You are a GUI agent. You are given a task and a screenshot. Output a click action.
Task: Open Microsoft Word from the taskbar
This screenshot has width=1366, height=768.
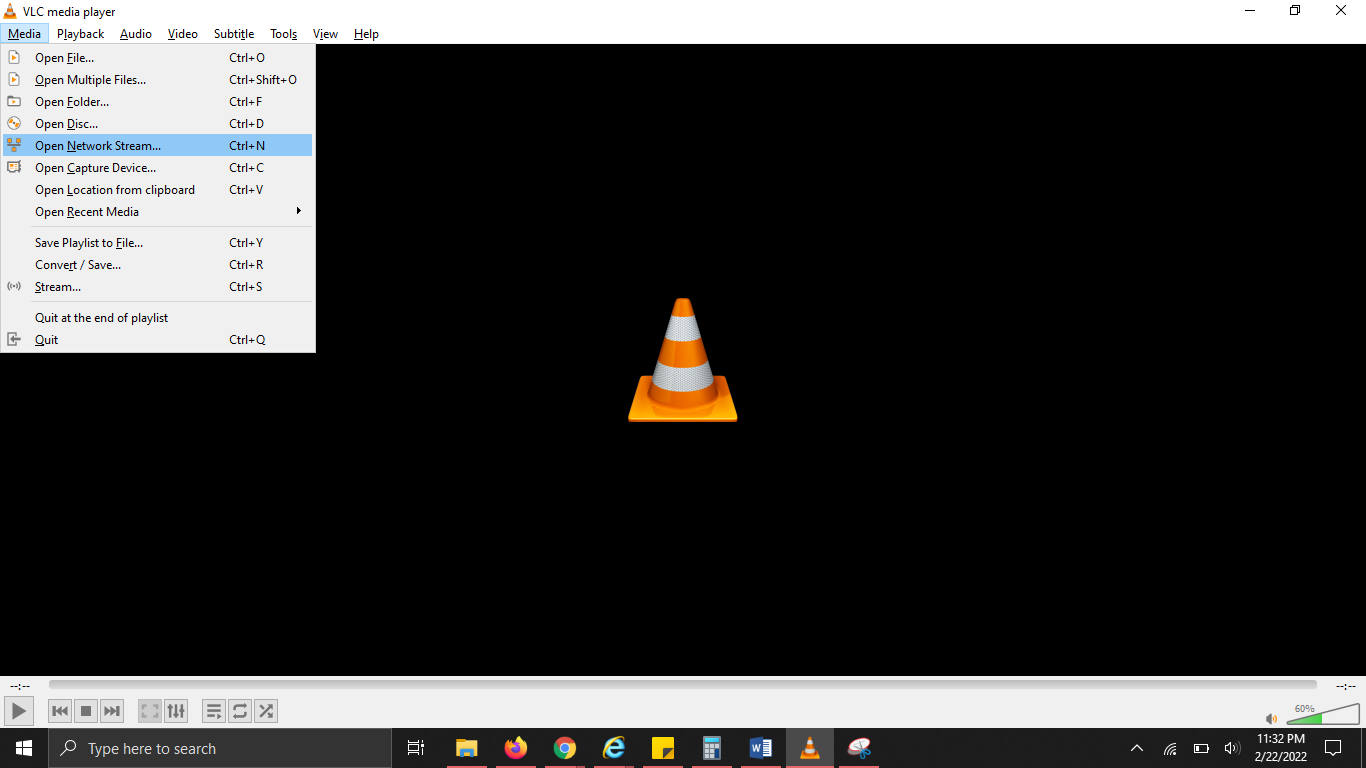pos(761,748)
